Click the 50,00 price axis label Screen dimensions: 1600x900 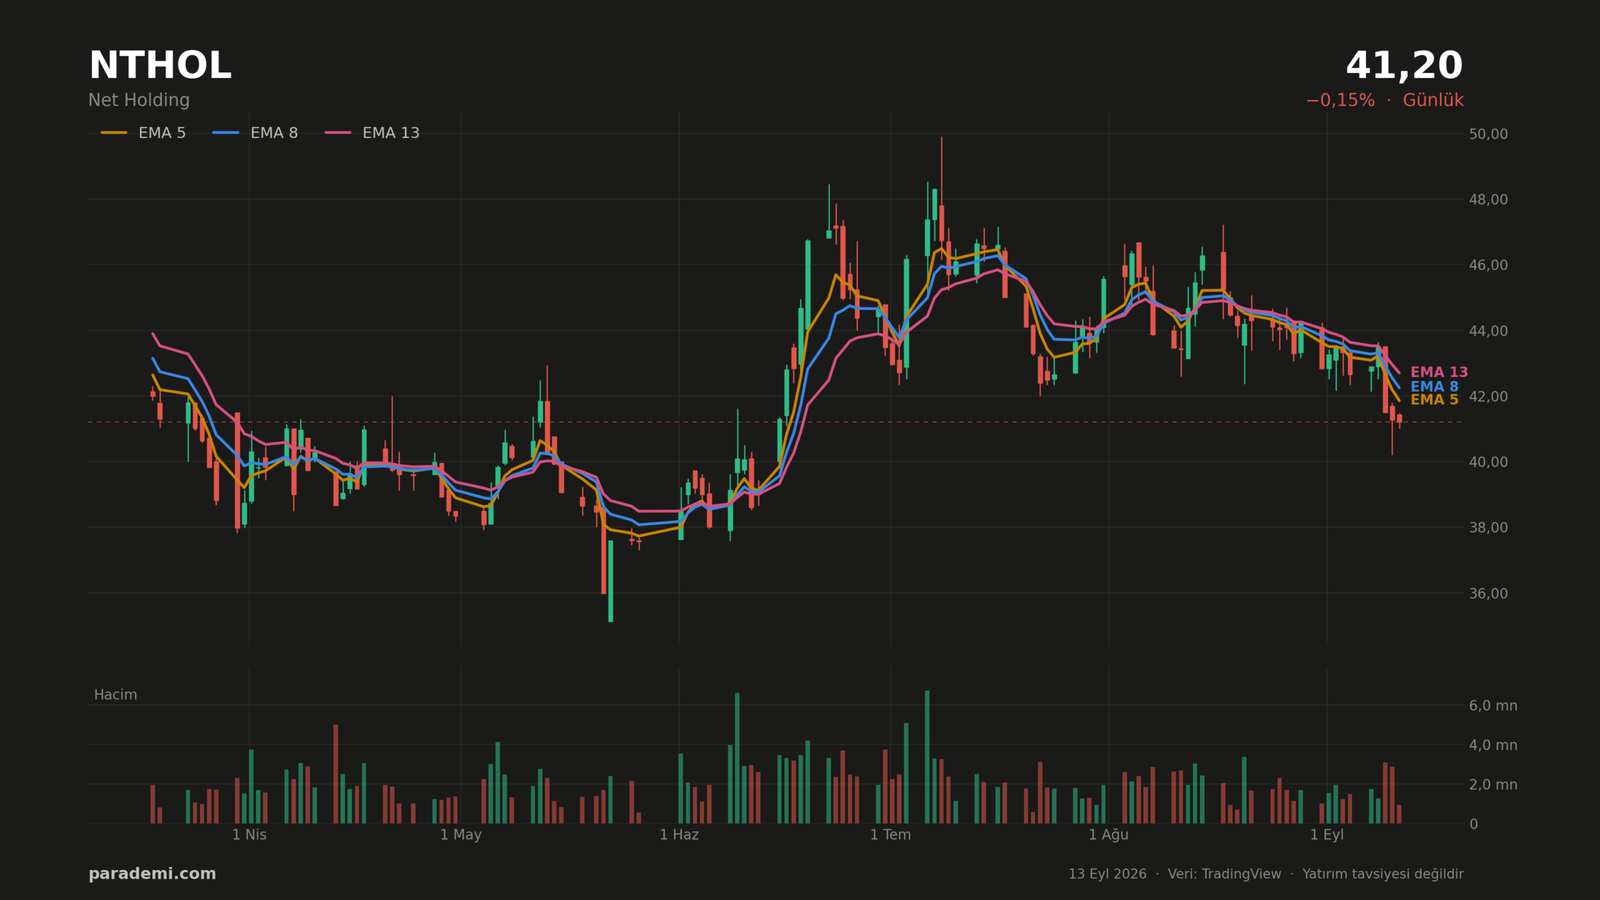click(1488, 134)
